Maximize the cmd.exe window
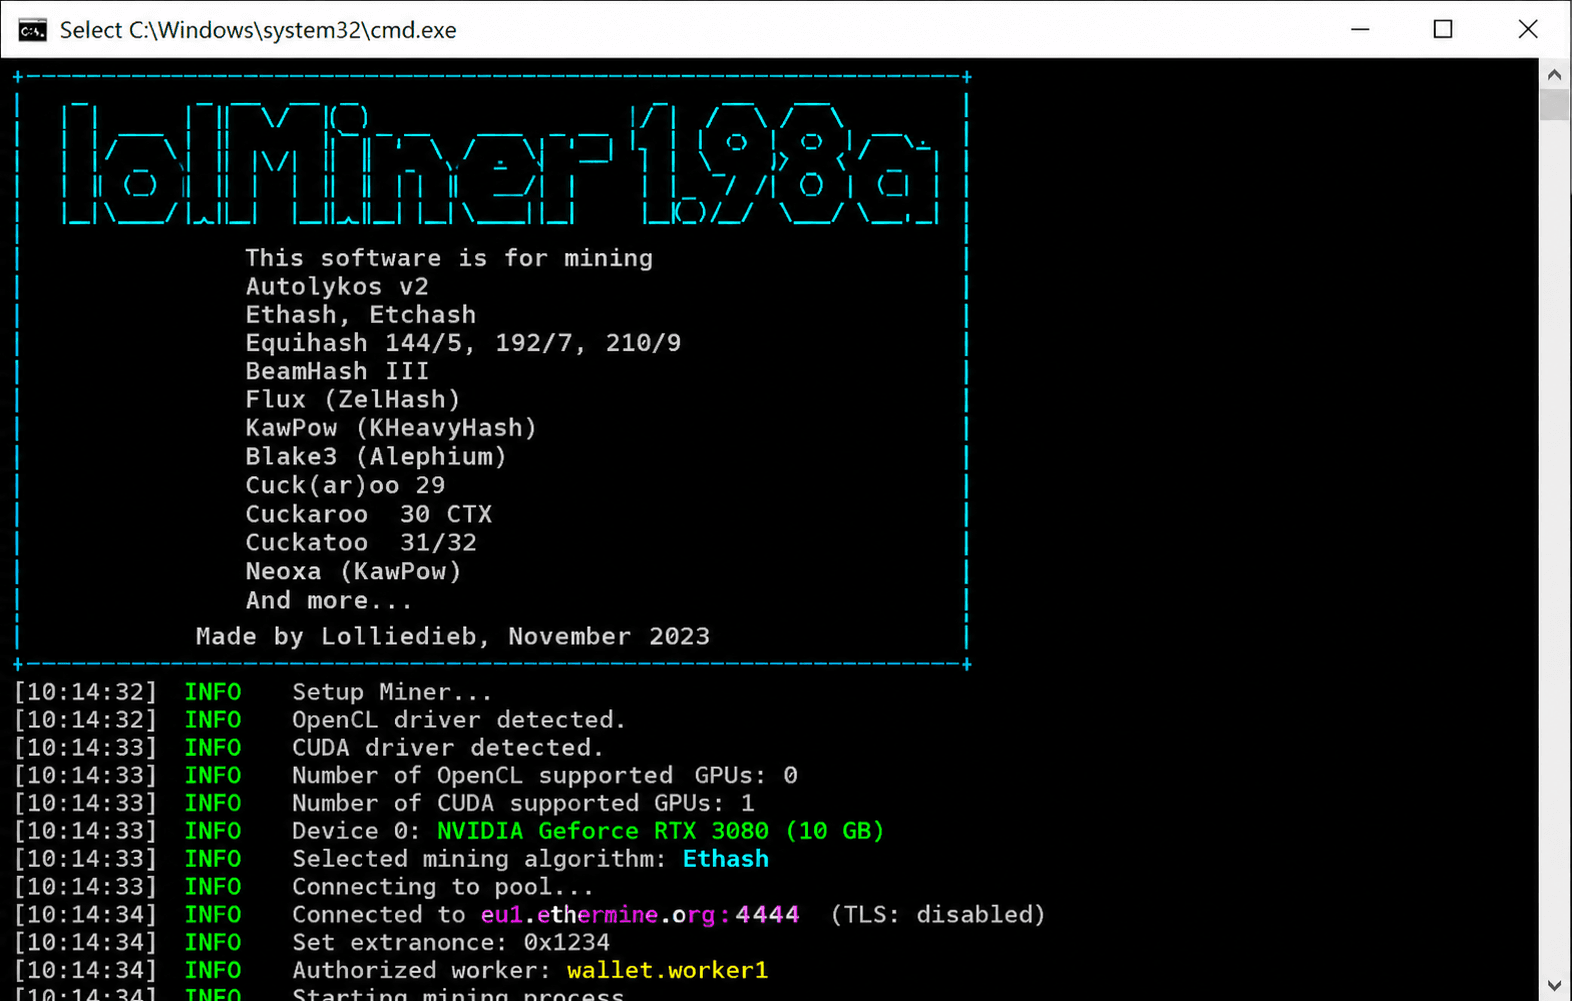The height and width of the screenshot is (1001, 1572). click(x=1443, y=29)
